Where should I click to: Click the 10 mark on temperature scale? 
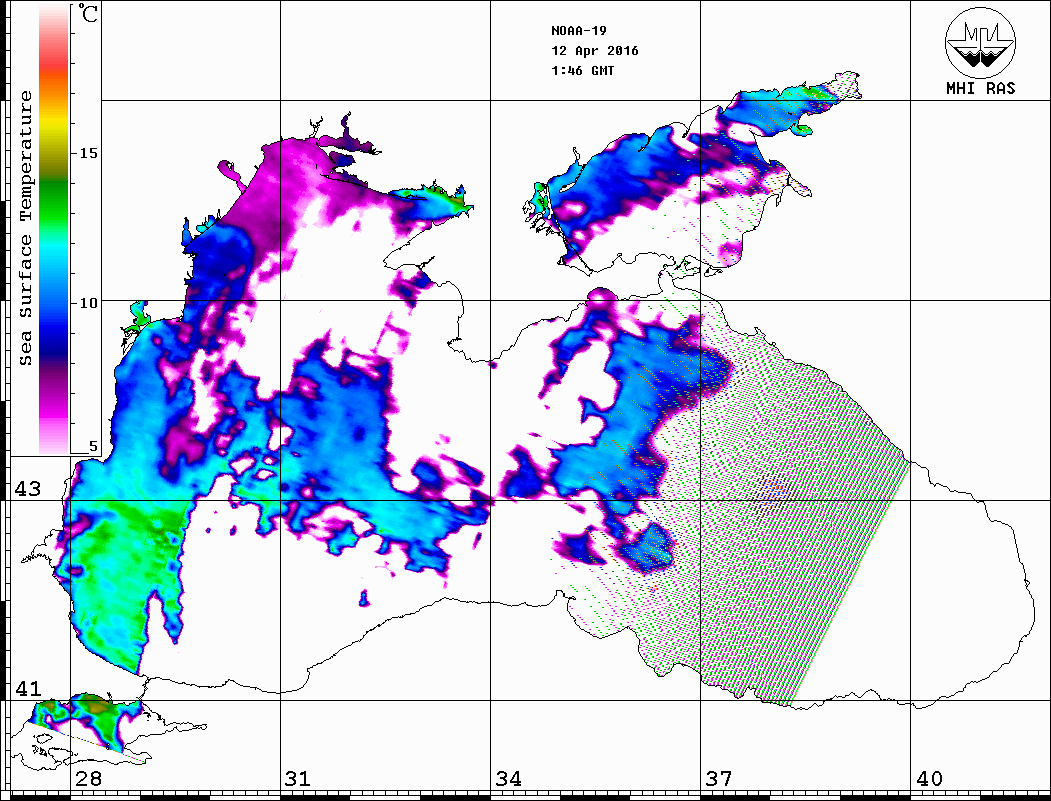[x=88, y=303]
